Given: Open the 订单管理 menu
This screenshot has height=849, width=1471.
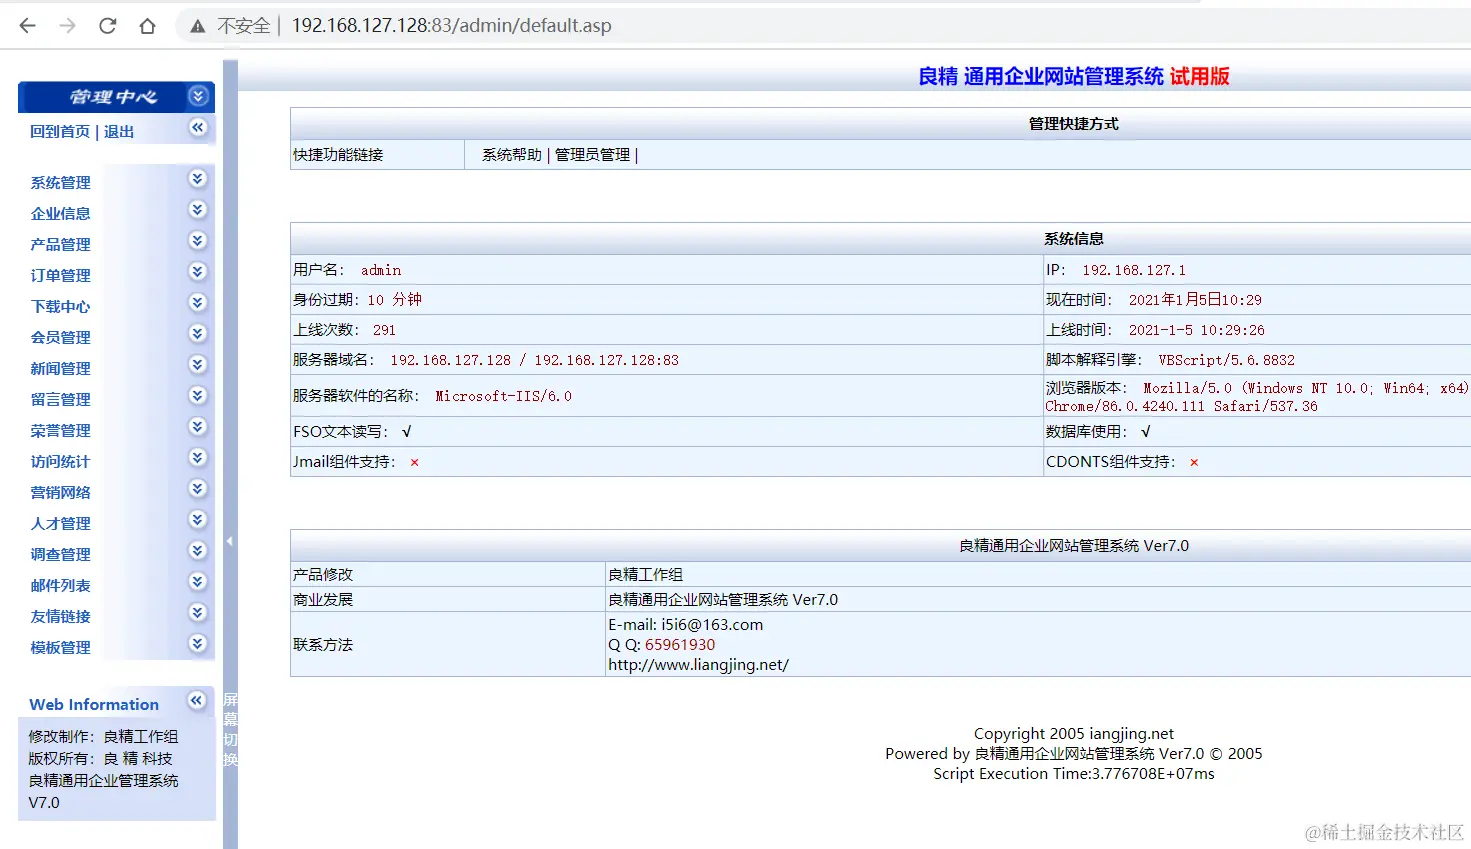Looking at the screenshot, I should (x=60, y=276).
